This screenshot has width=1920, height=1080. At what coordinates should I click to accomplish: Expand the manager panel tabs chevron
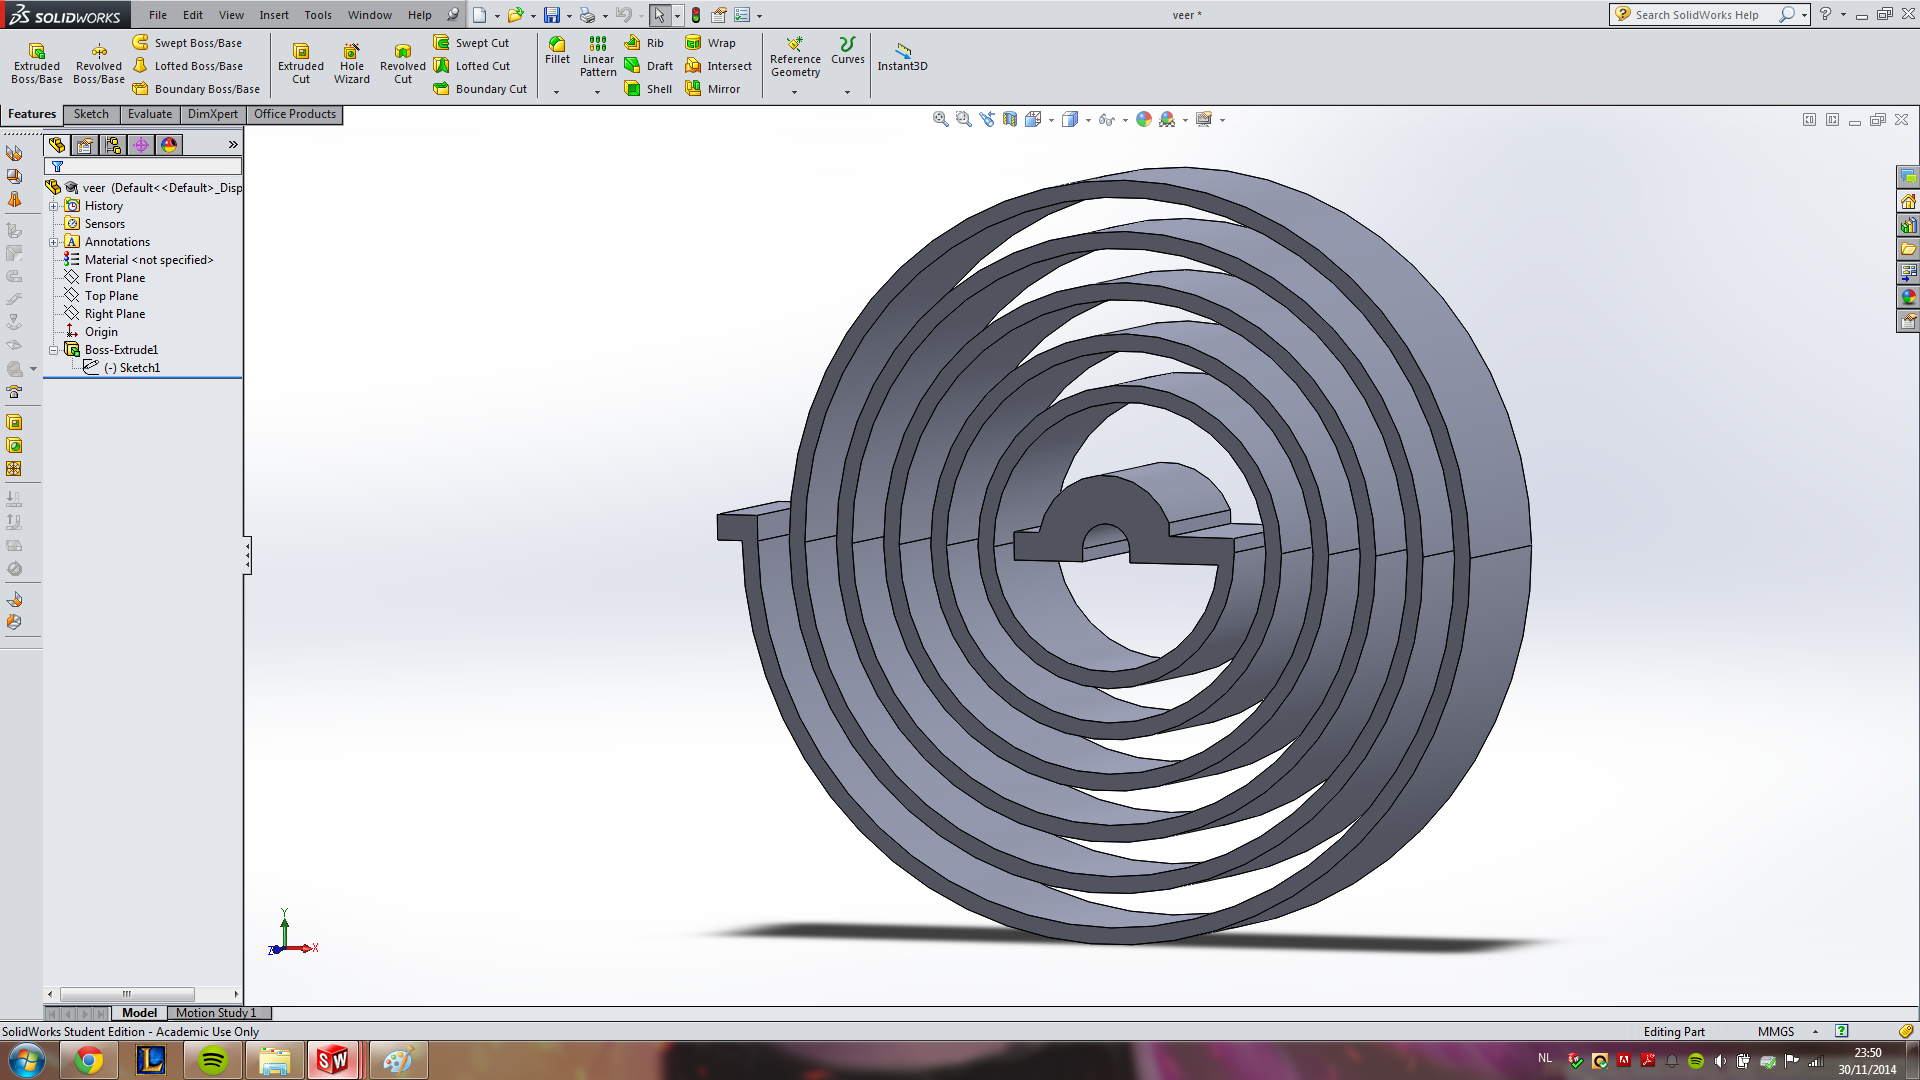click(233, 145)
